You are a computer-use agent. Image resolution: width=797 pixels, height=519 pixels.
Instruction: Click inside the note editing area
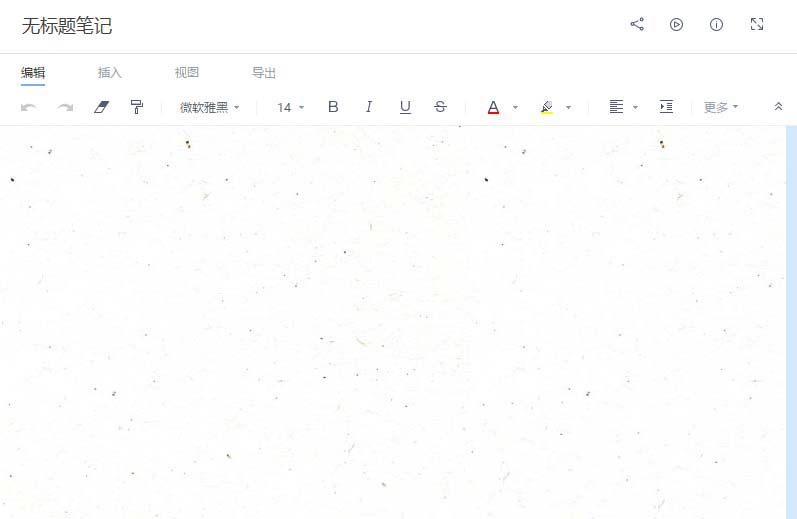click(x=392, y=322)
